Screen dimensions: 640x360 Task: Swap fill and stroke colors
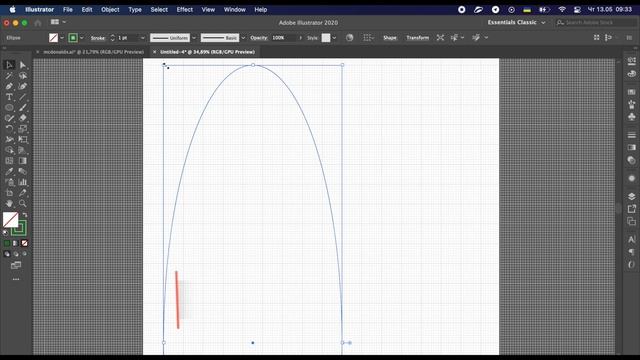[24, 215]
